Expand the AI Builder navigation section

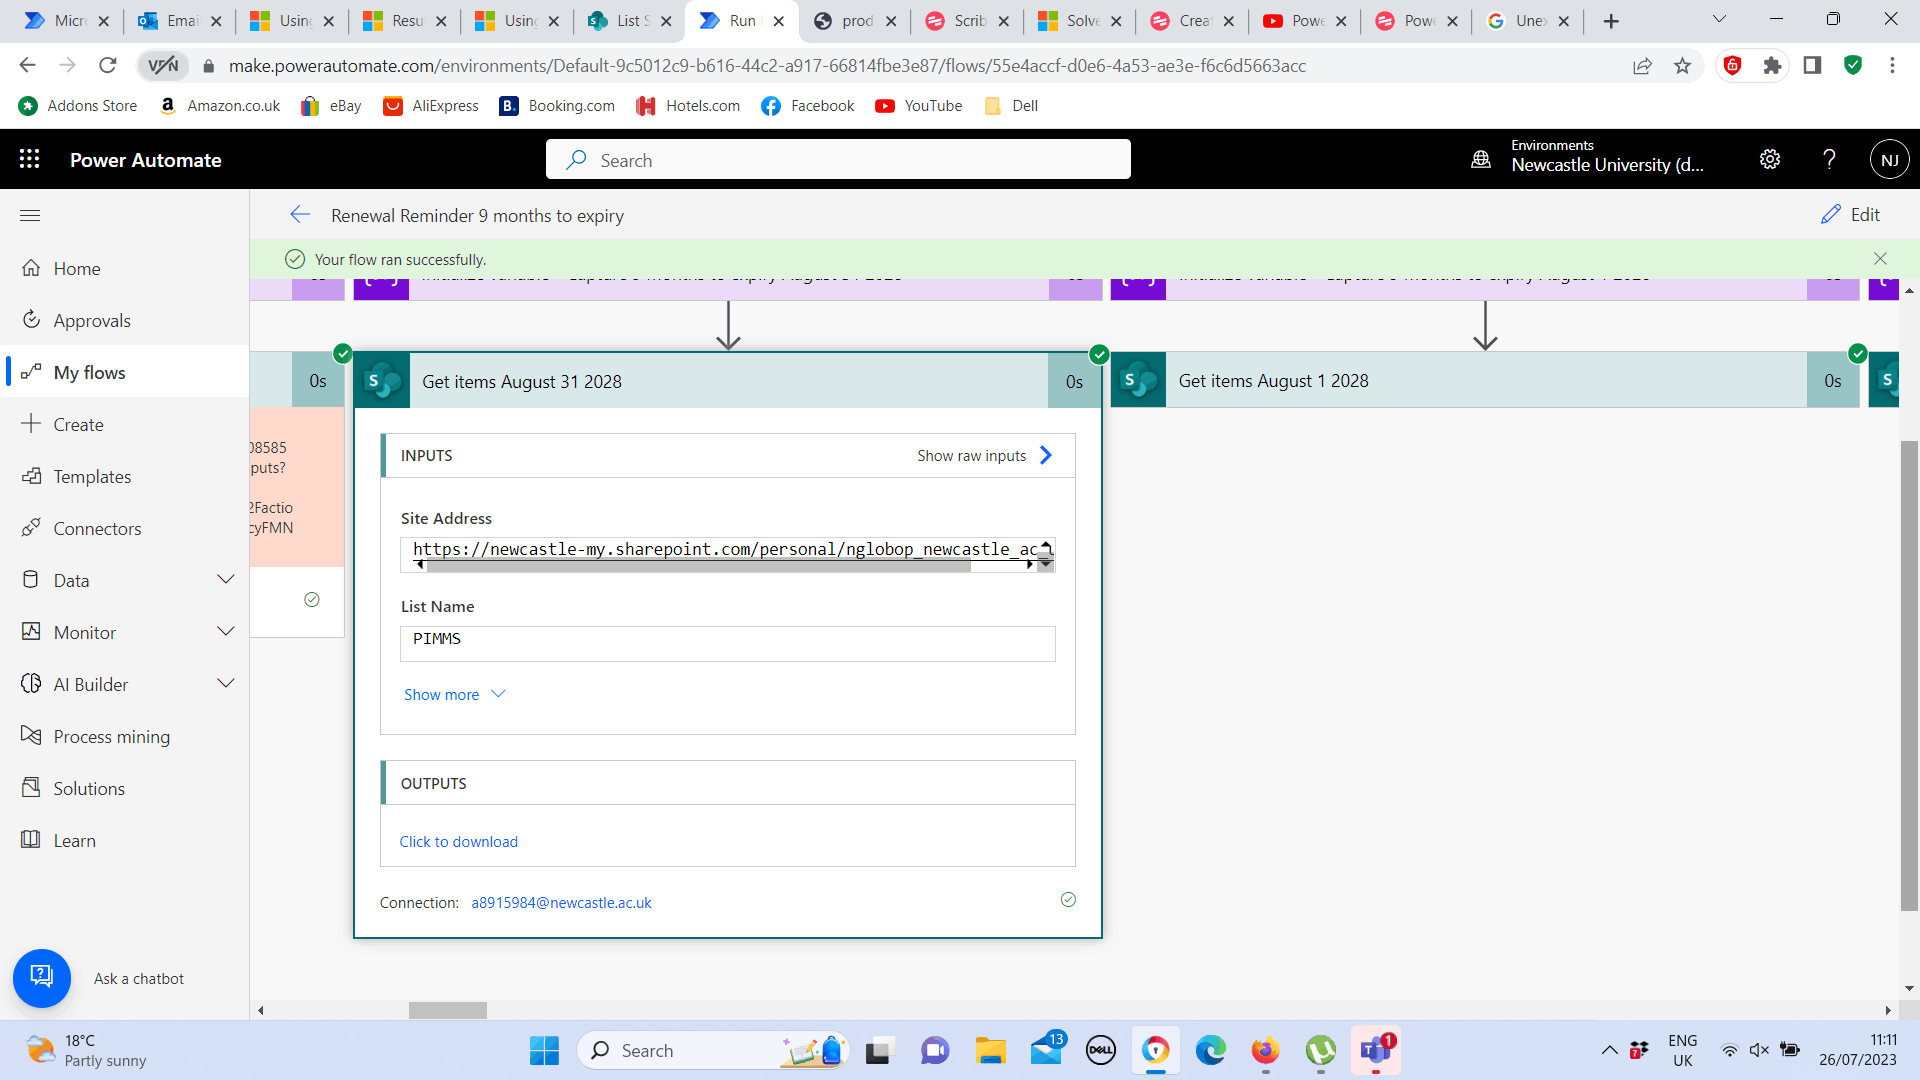coord(226,684)
